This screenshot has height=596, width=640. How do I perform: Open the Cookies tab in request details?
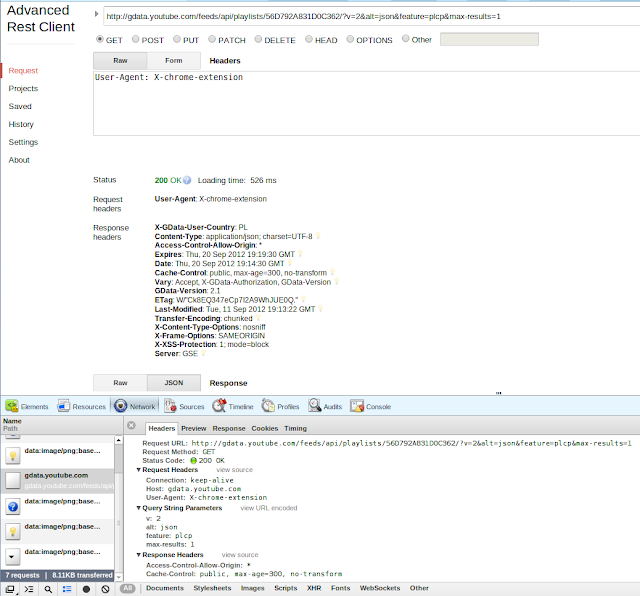pyautogui.click(x=264, y=428)
